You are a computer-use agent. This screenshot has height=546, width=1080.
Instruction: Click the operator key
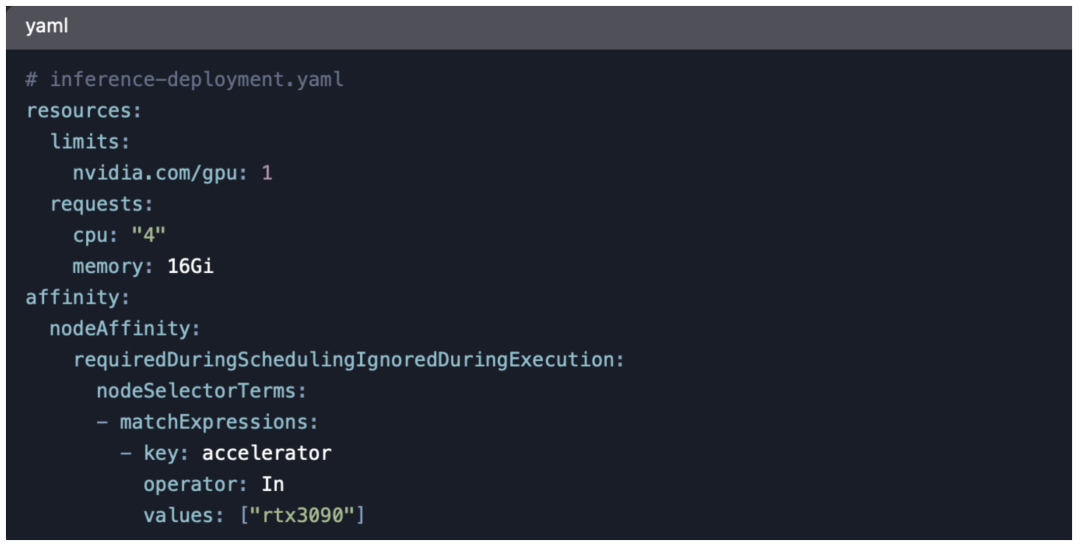pyautogui.click(x=196, y=484)
